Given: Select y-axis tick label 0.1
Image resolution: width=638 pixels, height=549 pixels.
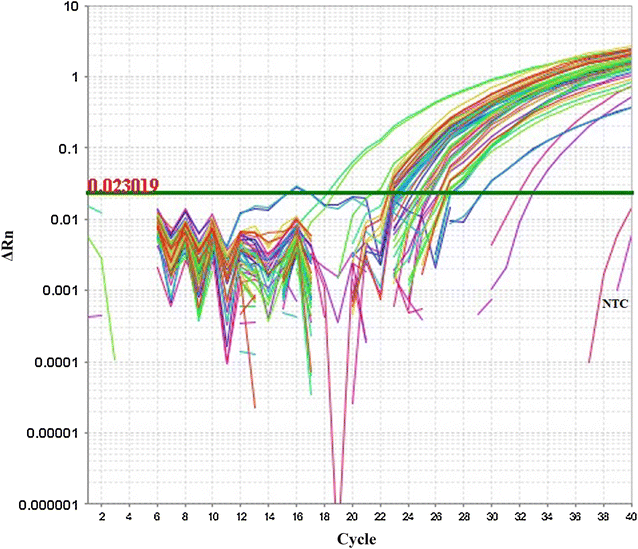Looking at the screenshot, I should [x=68, y=148].
